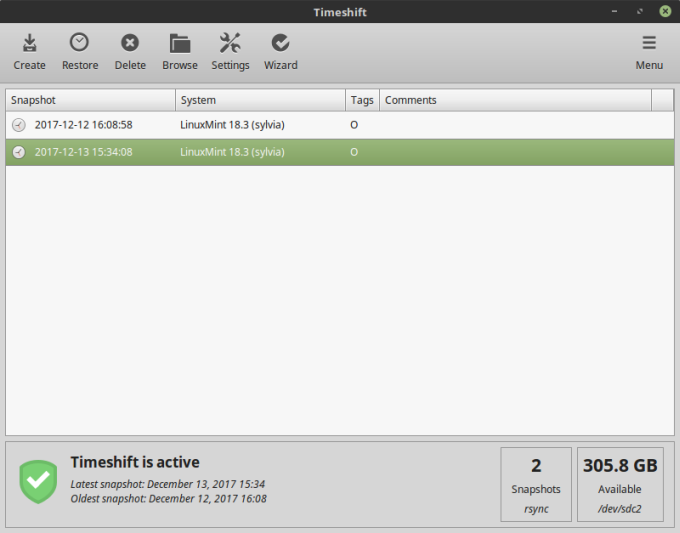This screenshot has width=680, height=533.
Task: Launch the setup Wizard
Action: tap(281, 52)
